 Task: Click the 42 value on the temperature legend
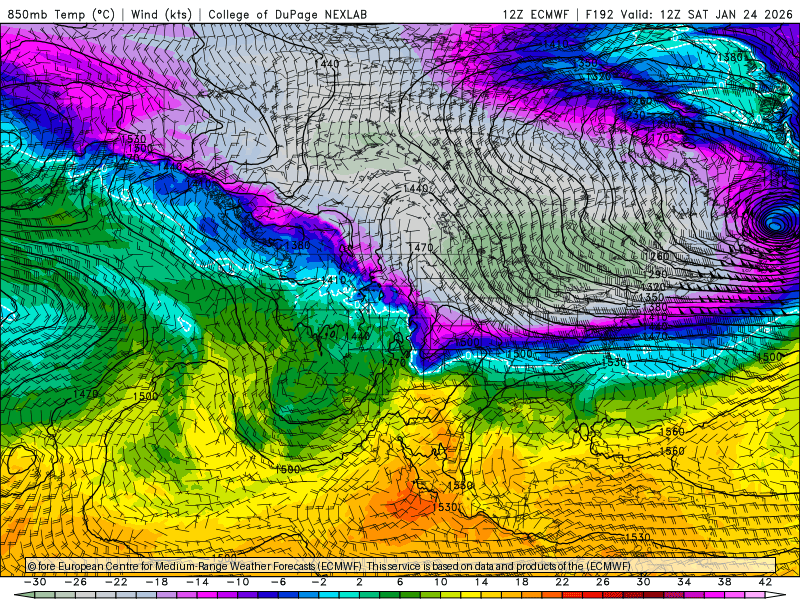(x=765, y=582)
